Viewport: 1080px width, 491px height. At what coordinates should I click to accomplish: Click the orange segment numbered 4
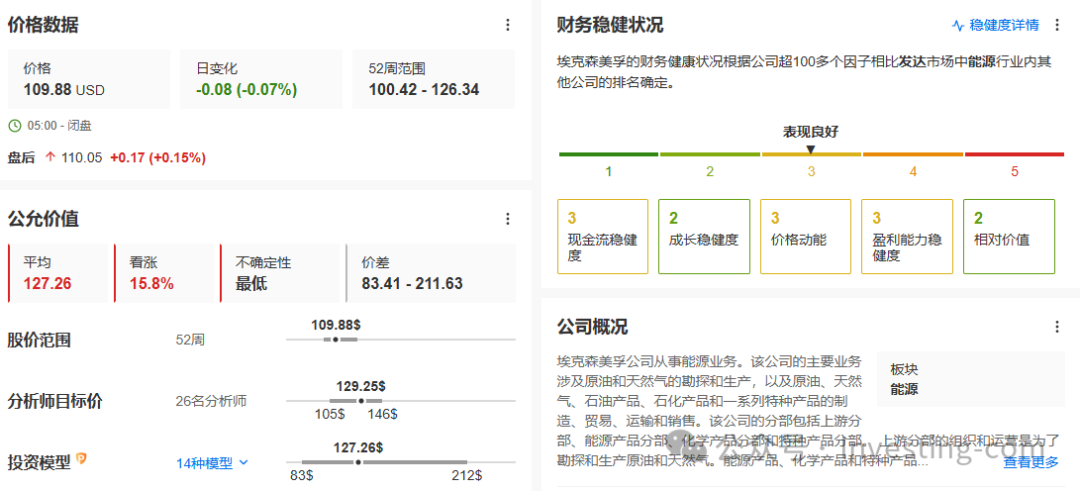click(x=913, y=154)
